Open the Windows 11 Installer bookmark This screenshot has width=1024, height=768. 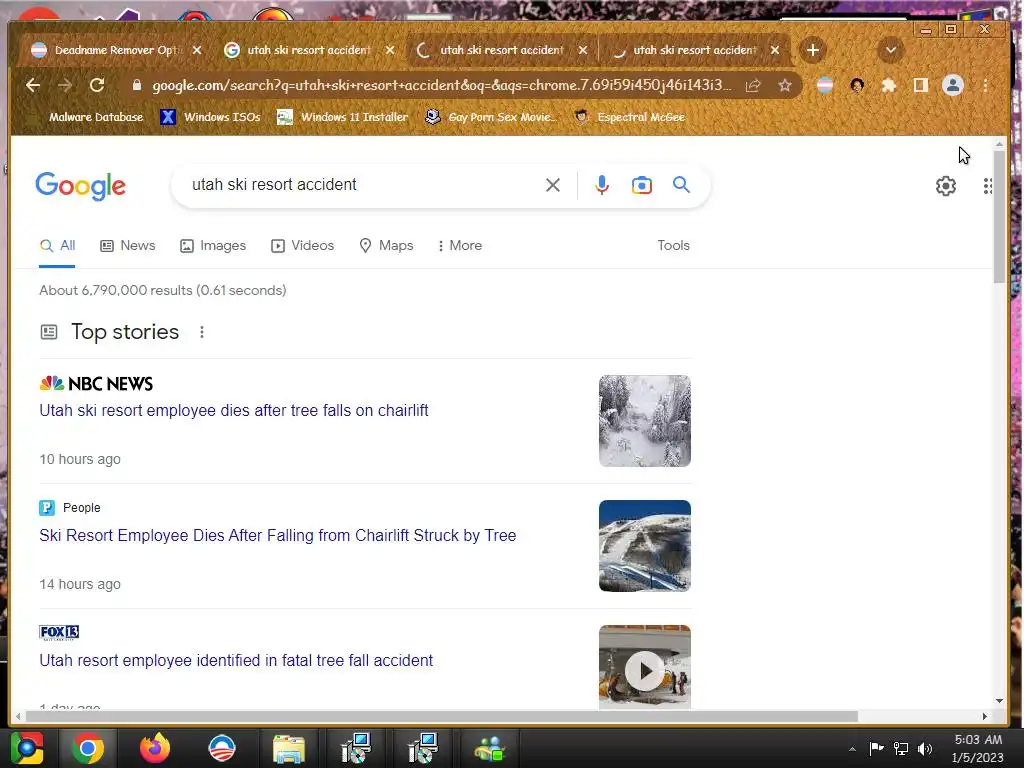(x=343, y=118)
